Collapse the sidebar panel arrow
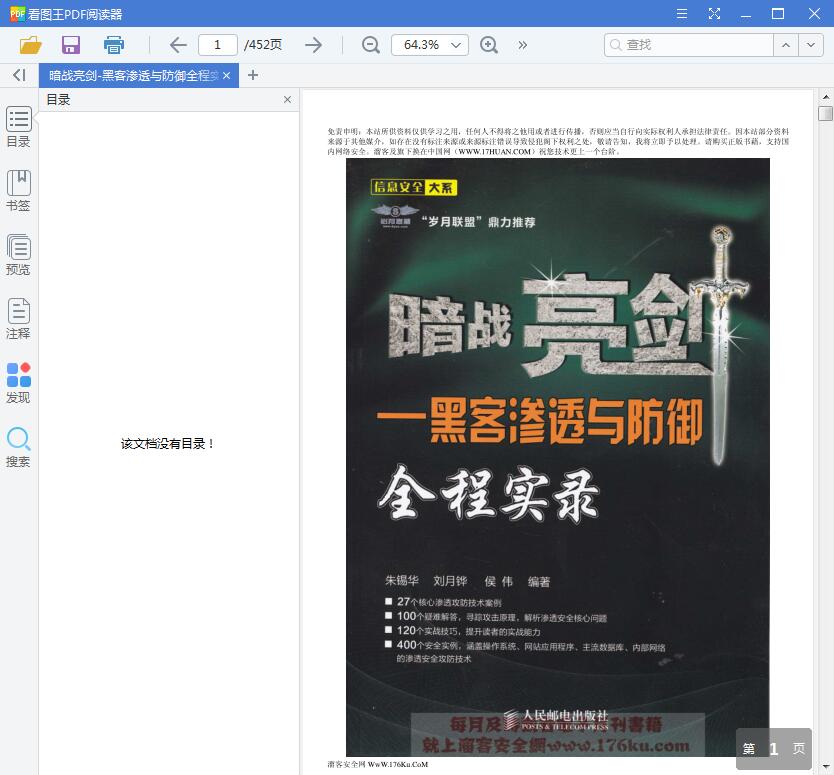 coord(19,75)
